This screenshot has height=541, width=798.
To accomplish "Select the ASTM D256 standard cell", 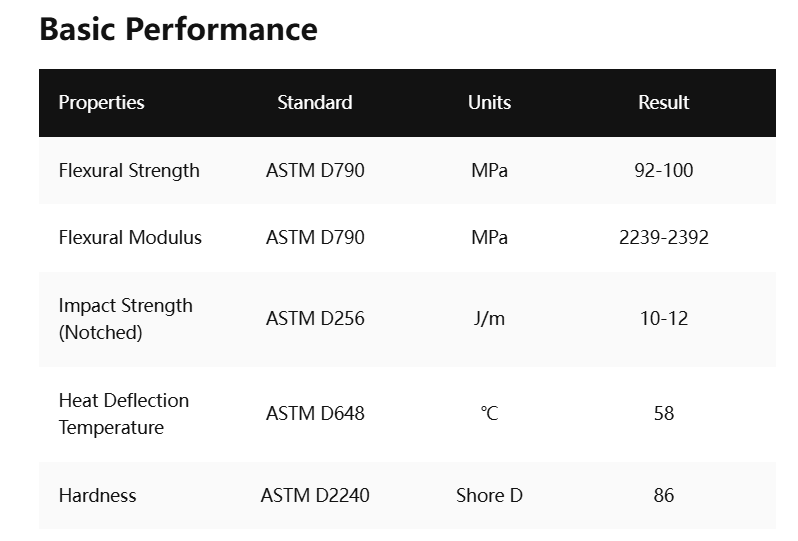I will [x=315, y=319].
